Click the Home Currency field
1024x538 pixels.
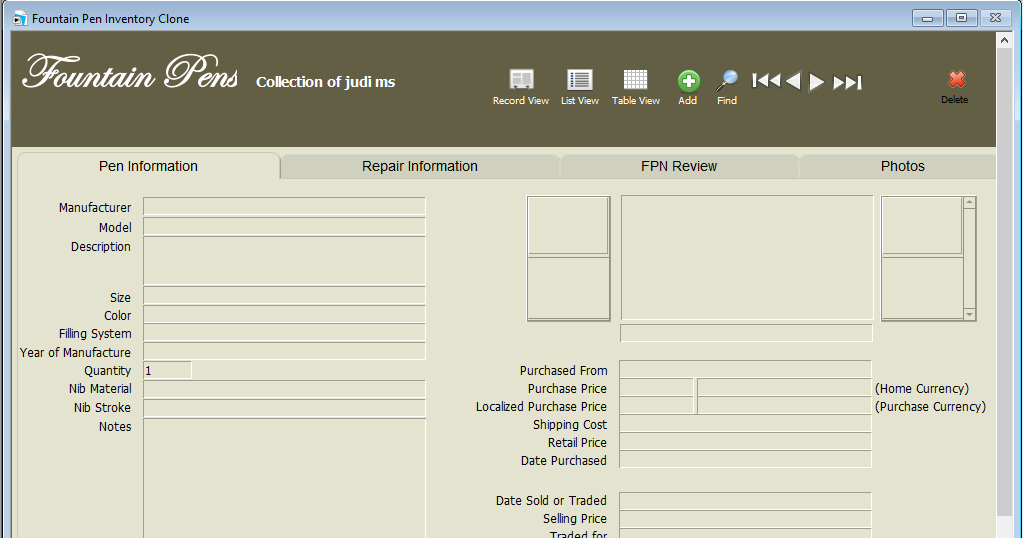pos(784,387)
